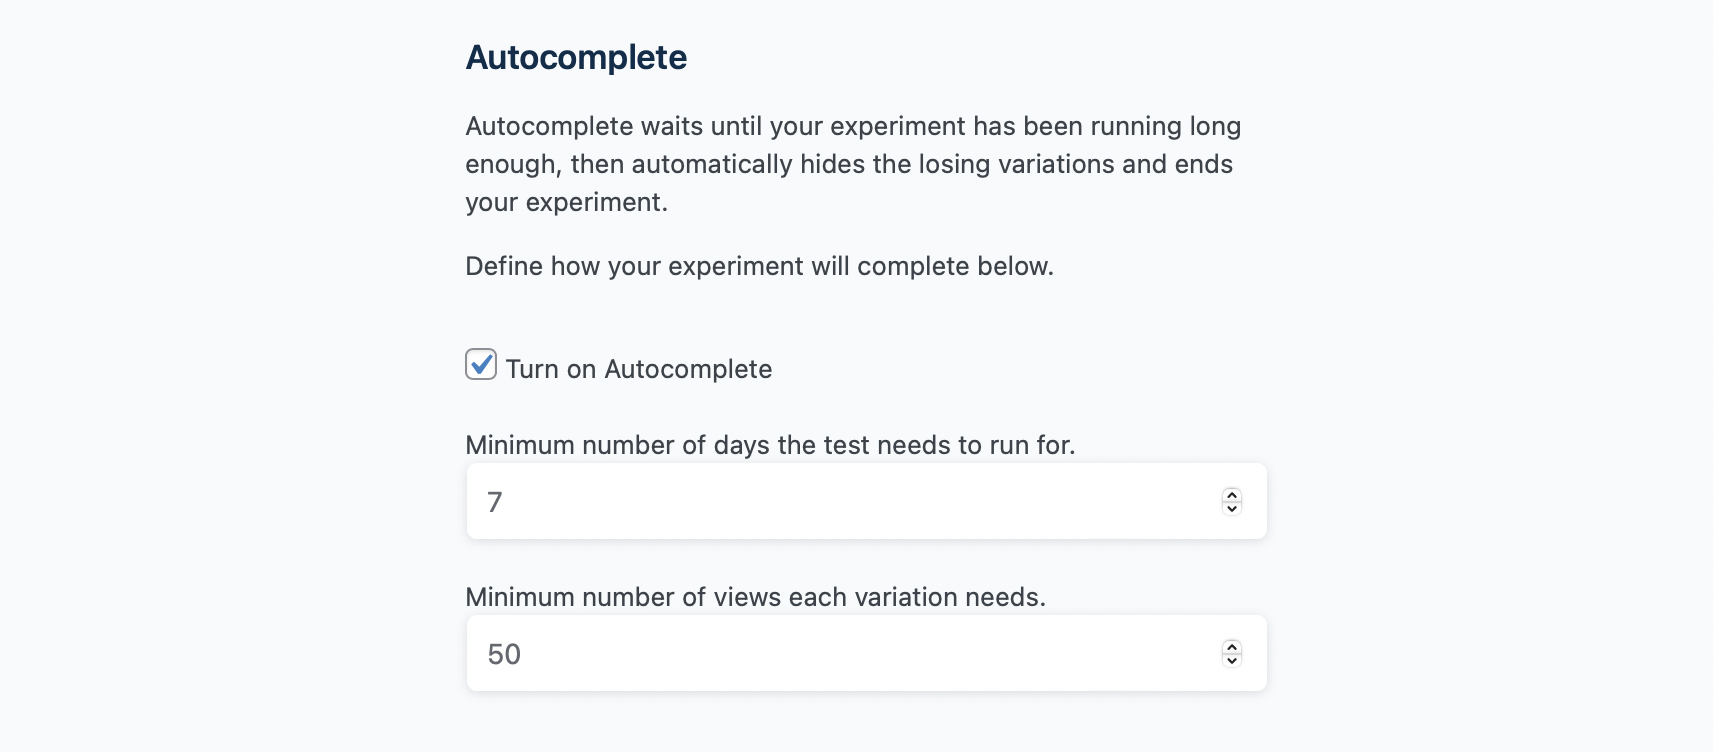1713x752 pixels.
Task: Click the Autocomplete section heading
Action: pyautogui.click(x=576, y=58)
